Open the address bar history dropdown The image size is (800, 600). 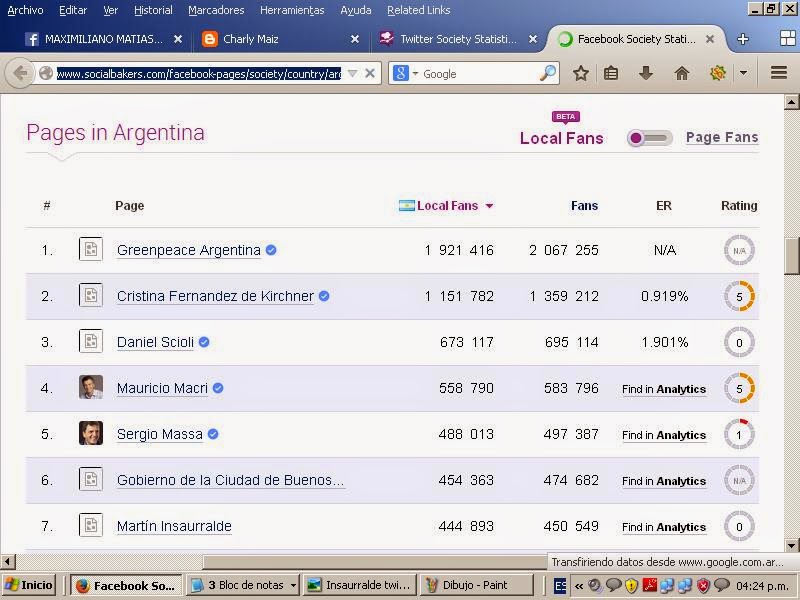[x=352, y=73]
